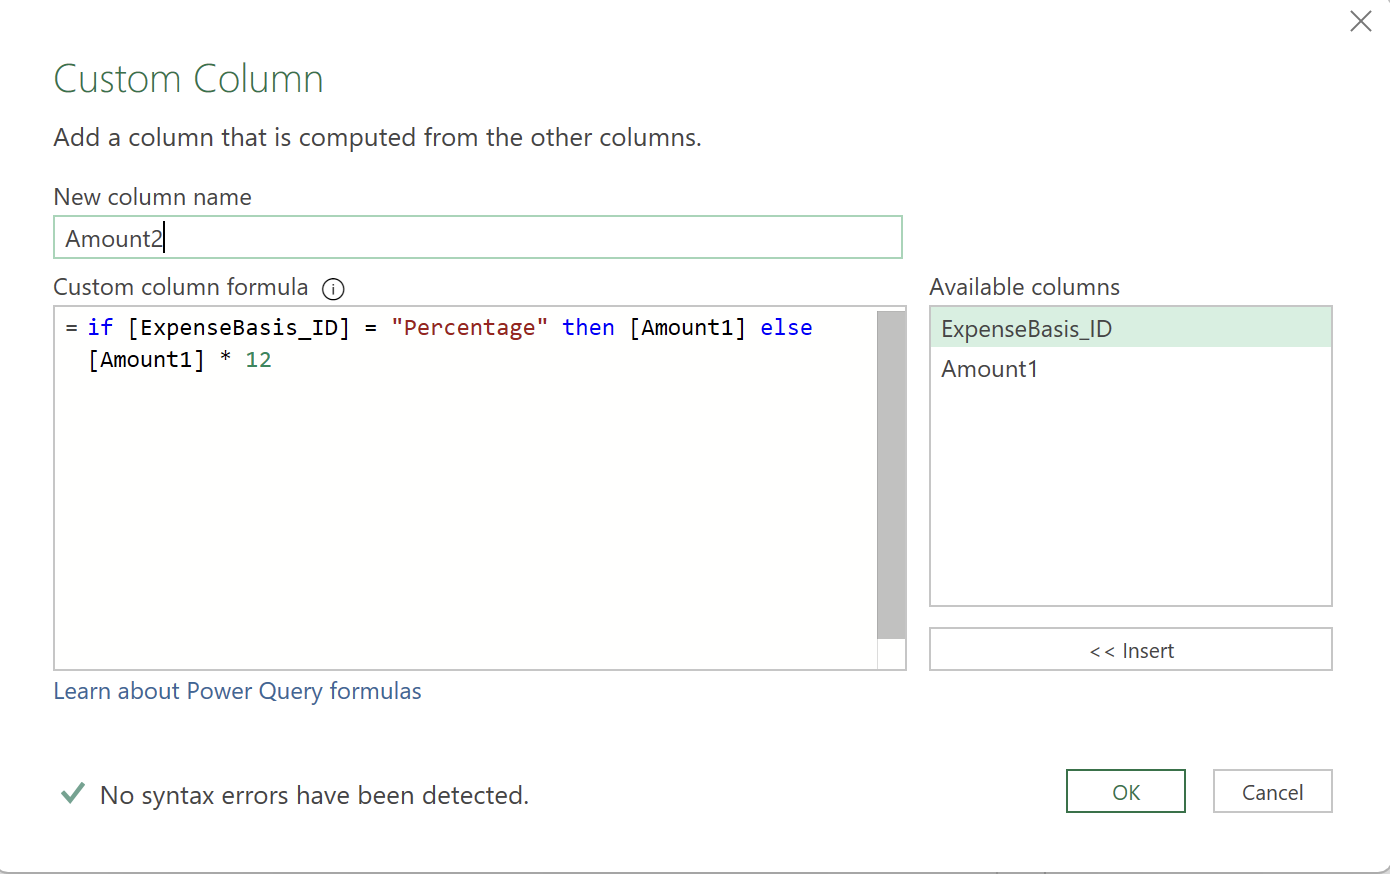
Task: Click 'No syntax errors have been detected' message
Action: (314, 795)
